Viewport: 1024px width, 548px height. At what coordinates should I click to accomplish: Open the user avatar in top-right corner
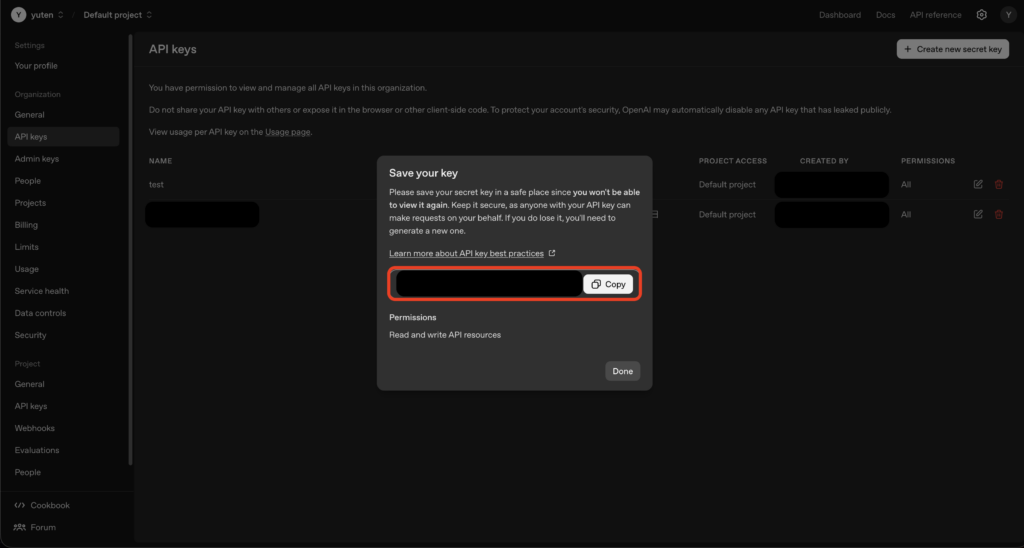pos(1007,15)
